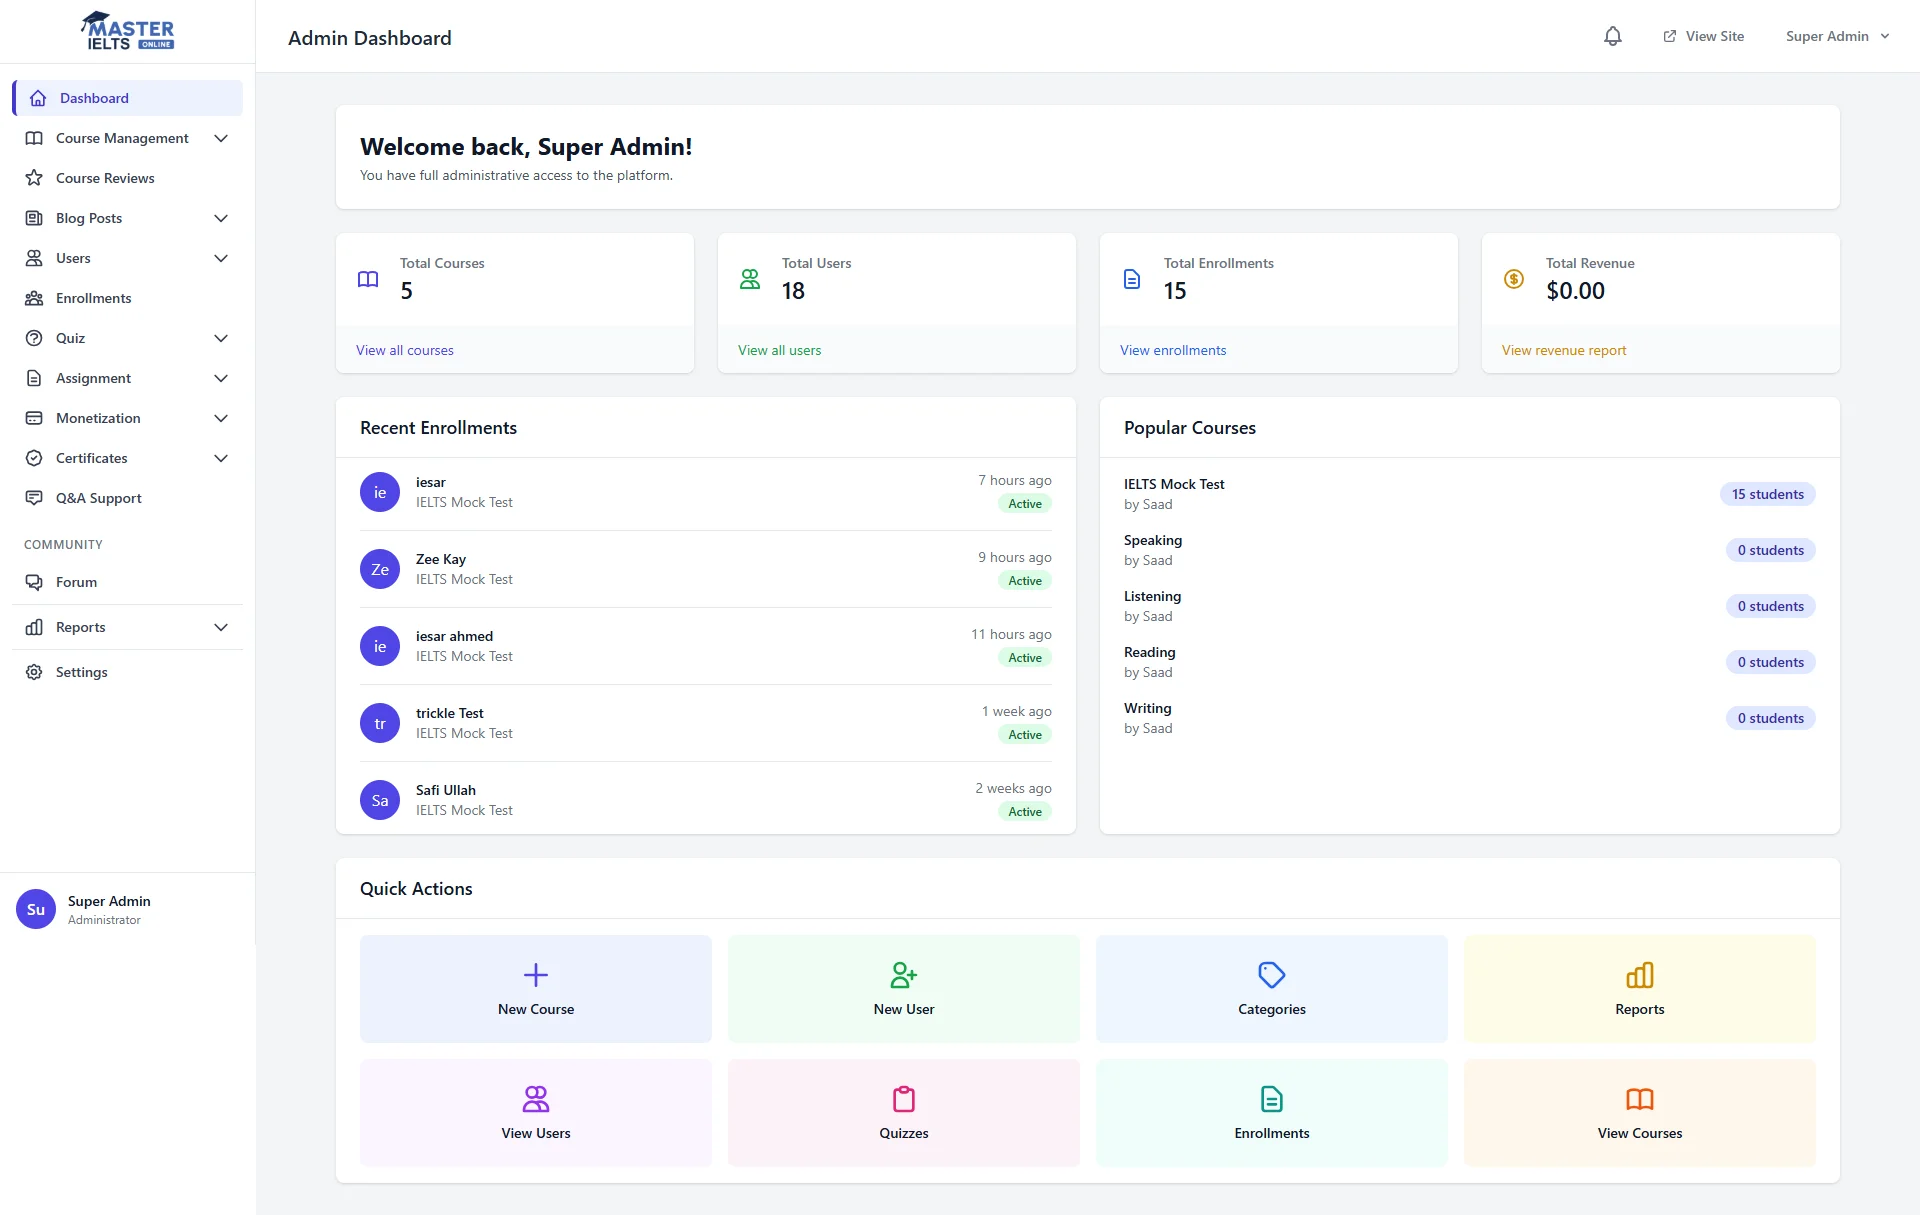Click the Reading course title

click(1150, 652)
